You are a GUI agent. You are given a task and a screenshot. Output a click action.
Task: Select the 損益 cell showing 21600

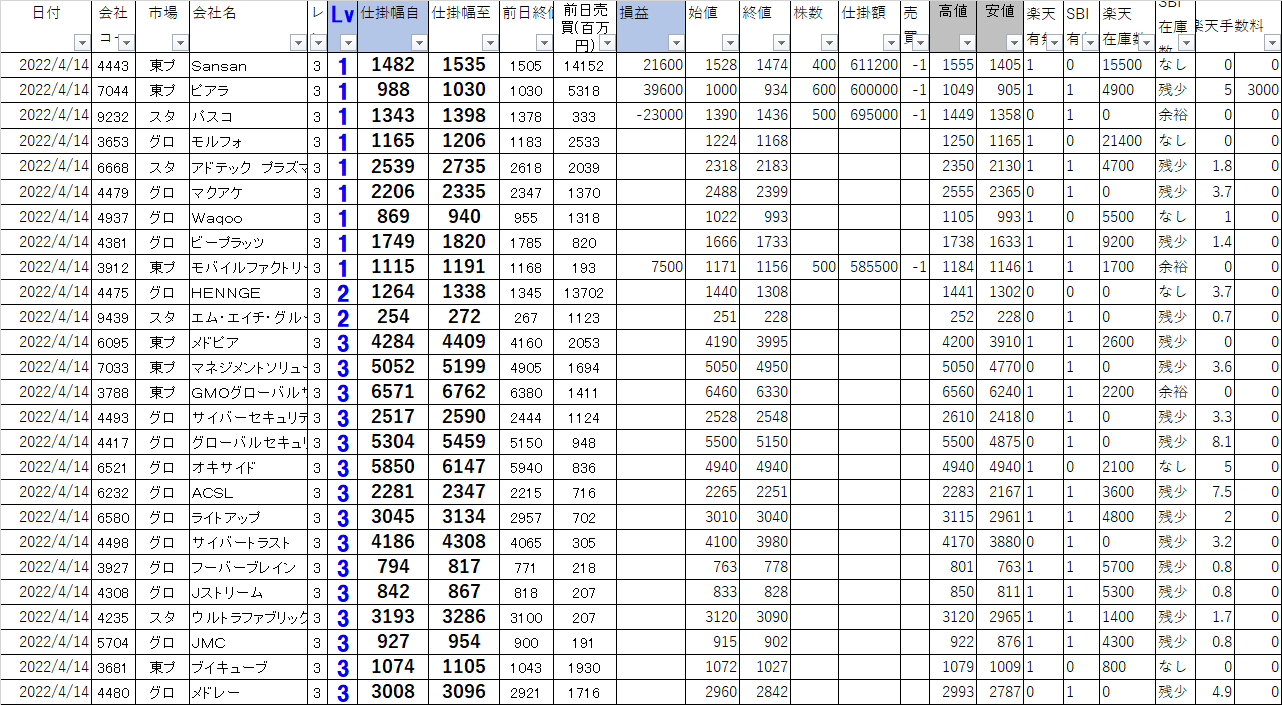pos(651,65)
